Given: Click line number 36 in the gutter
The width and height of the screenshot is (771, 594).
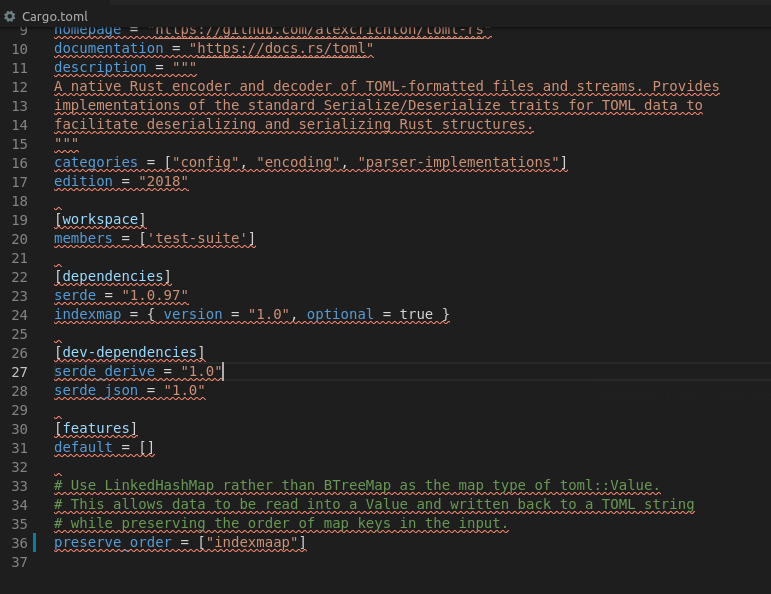Looking at the screenshot, I should pos(20,543).
